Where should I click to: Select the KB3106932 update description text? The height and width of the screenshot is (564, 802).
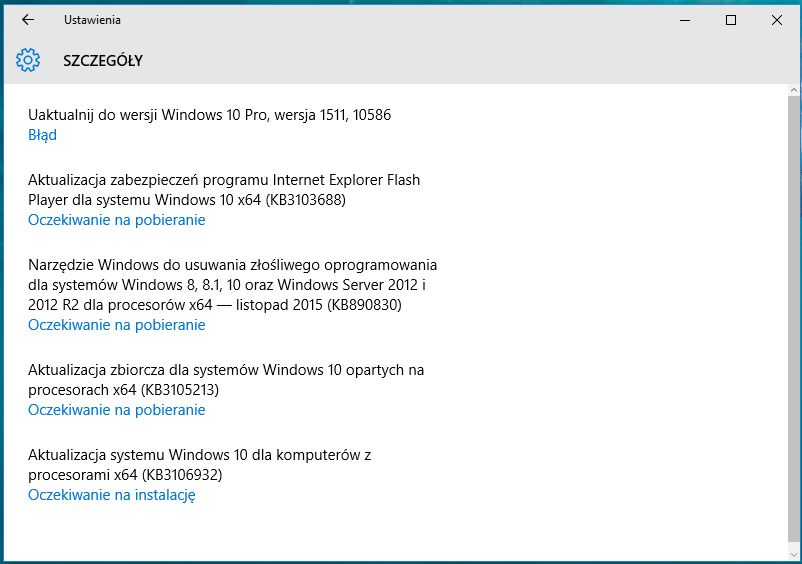coord(200,465)
